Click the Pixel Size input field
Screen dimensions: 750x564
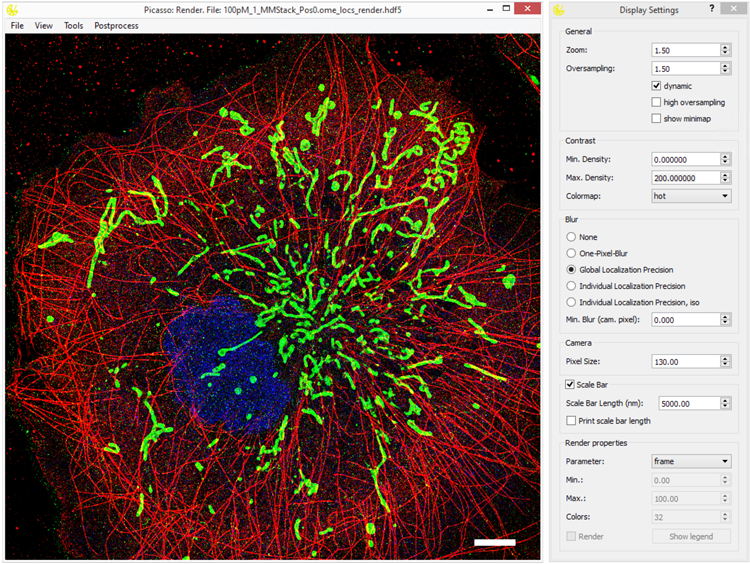pos(686,362)
